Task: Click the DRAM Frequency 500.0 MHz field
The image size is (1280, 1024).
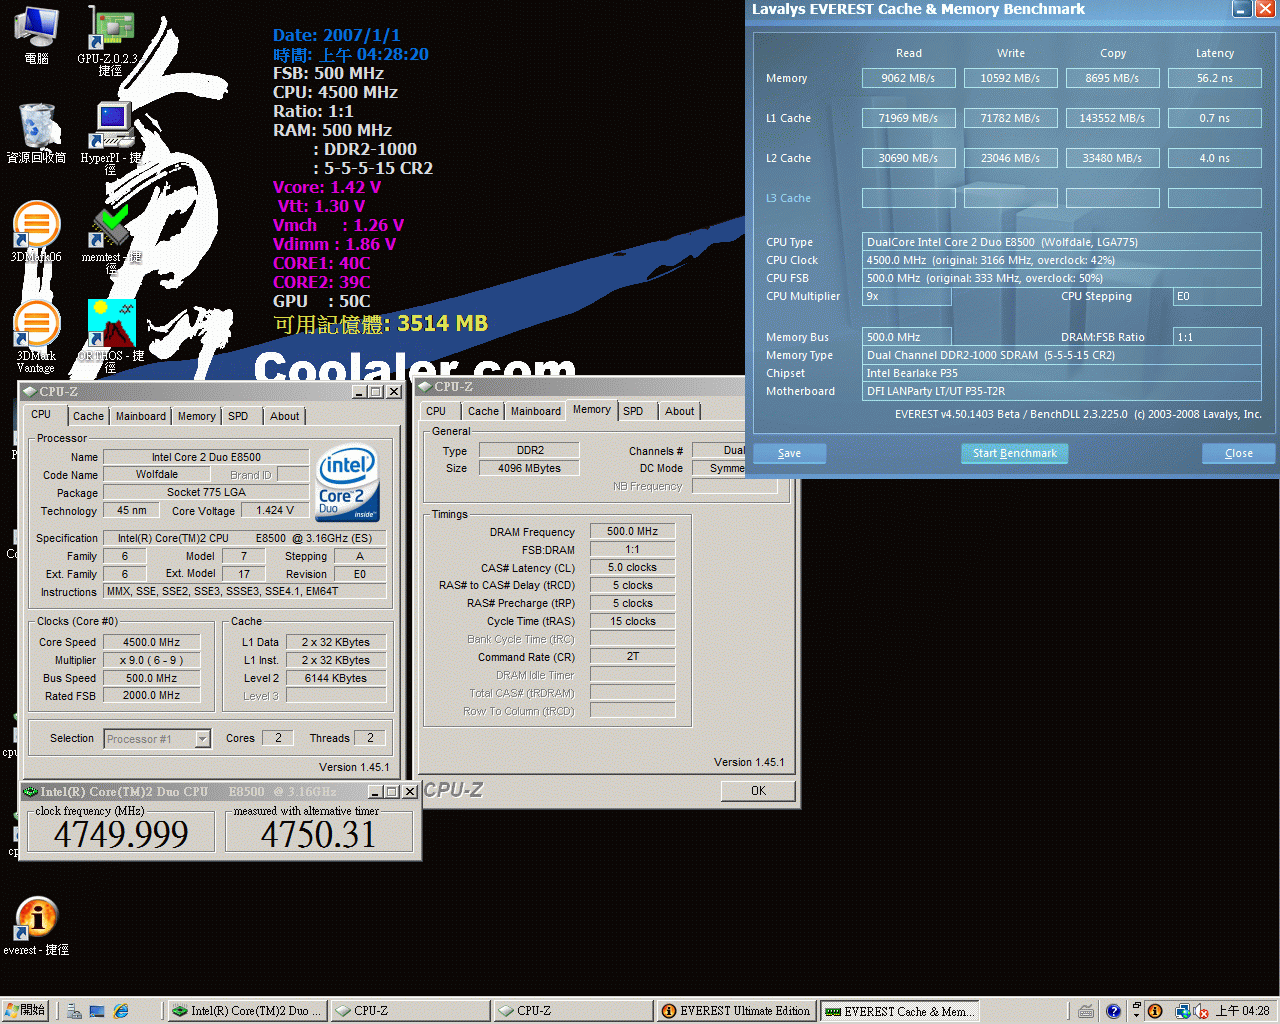Action: pos(632,531)
